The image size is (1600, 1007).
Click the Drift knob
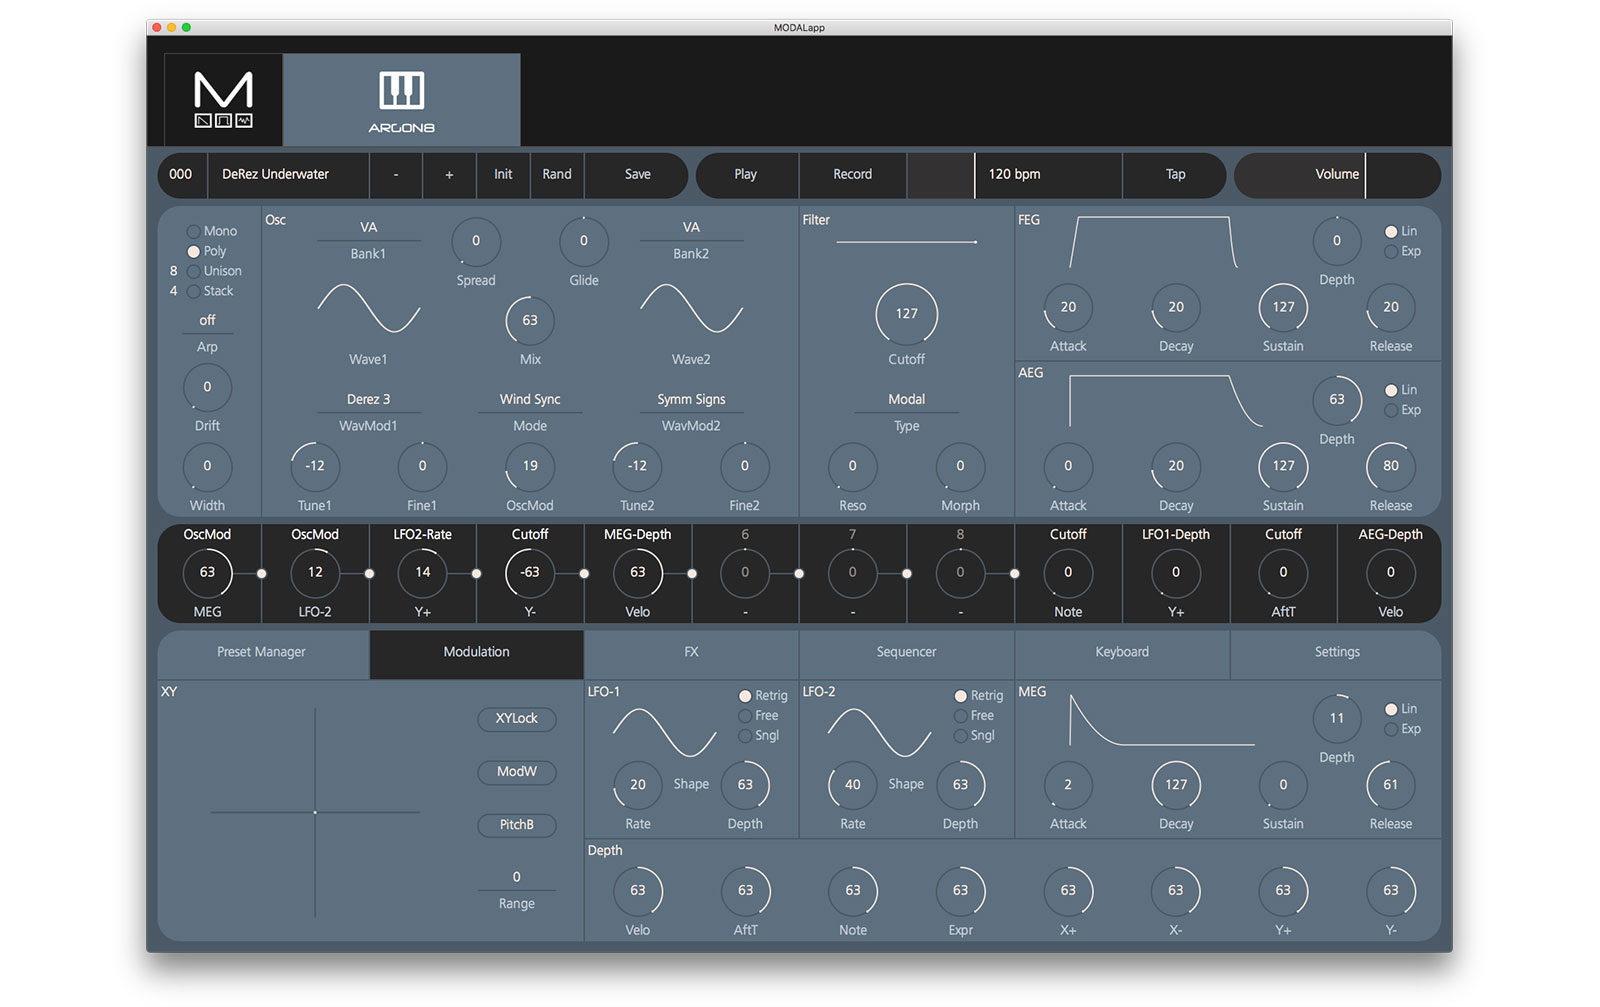point(207,387)
